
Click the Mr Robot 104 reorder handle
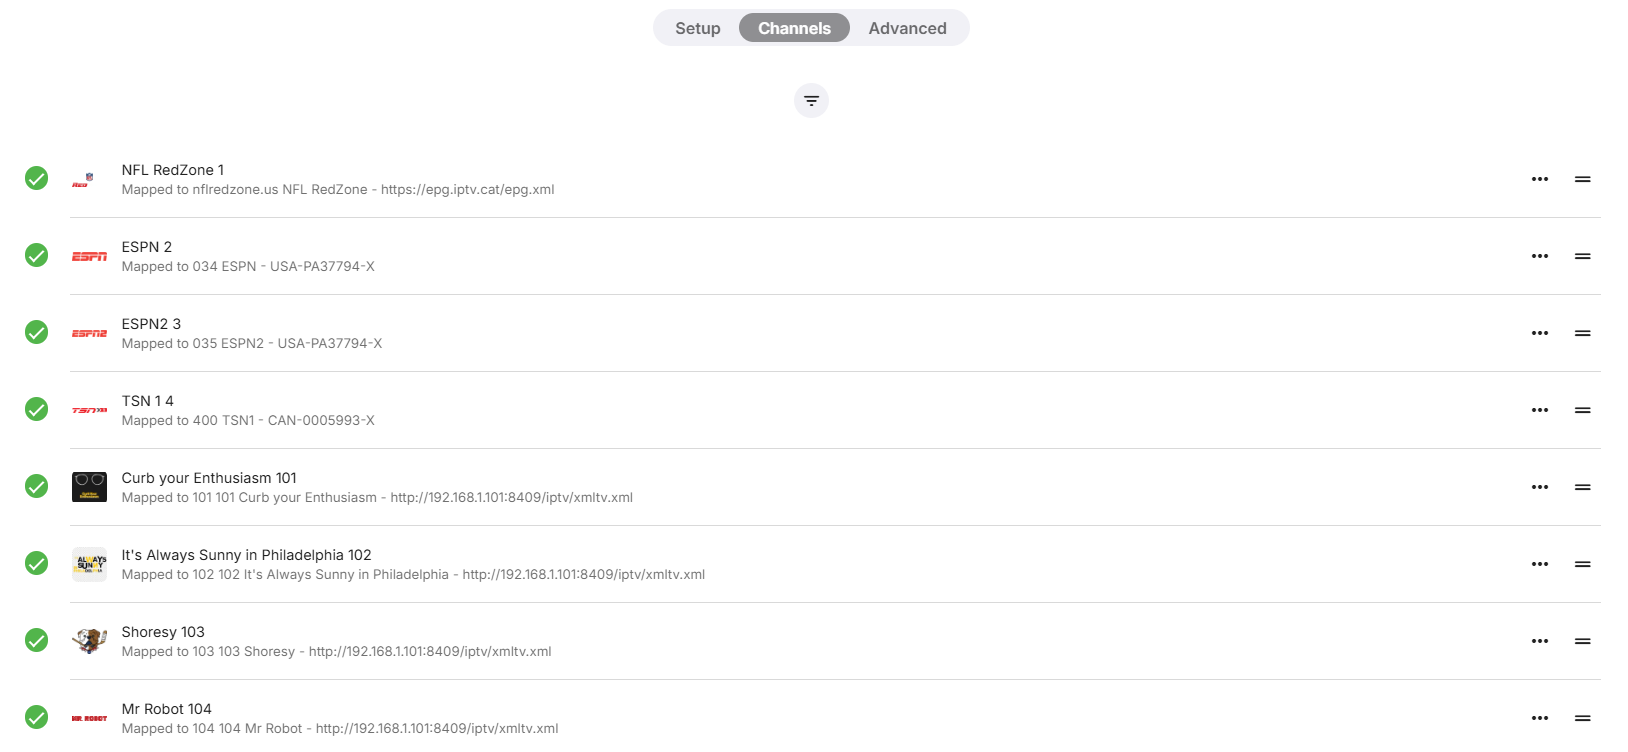[x=1583, y=718]
